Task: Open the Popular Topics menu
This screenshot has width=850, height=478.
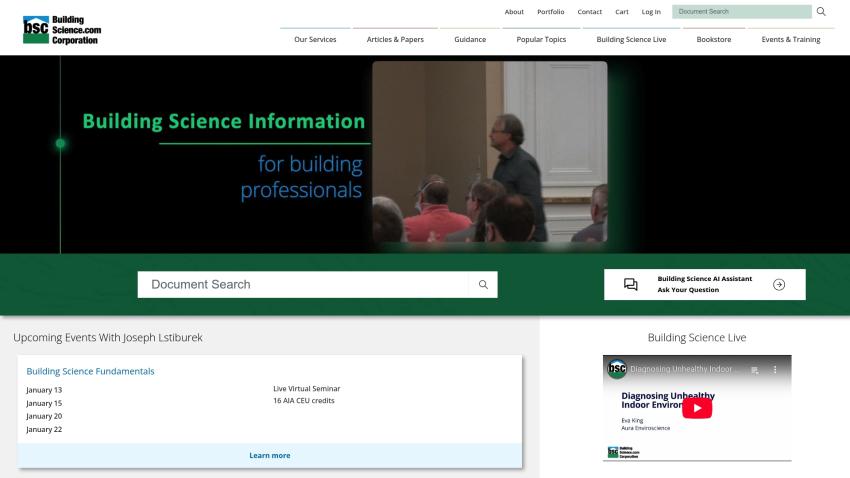Action: click(541, 40)
